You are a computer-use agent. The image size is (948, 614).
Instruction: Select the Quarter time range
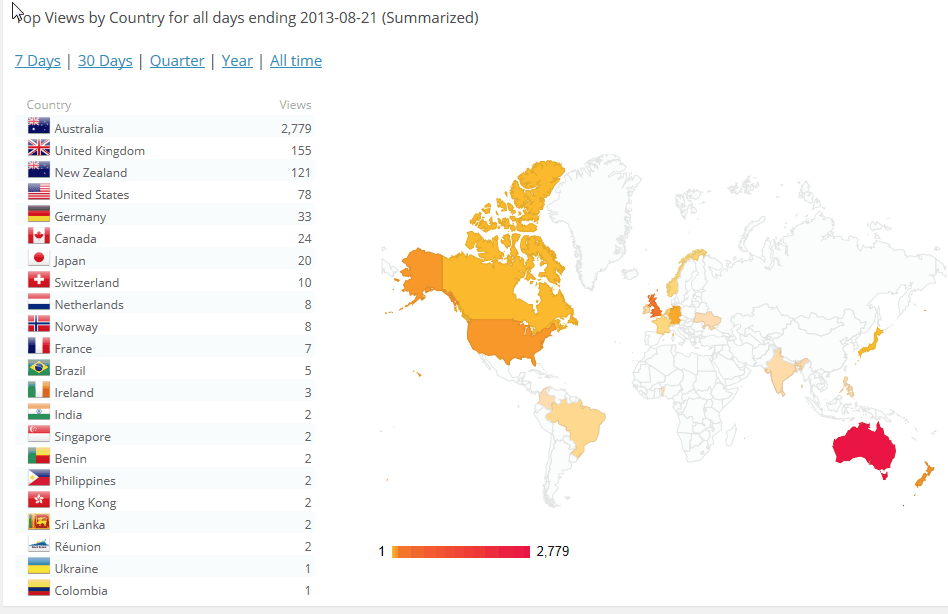tap(177, 61)
